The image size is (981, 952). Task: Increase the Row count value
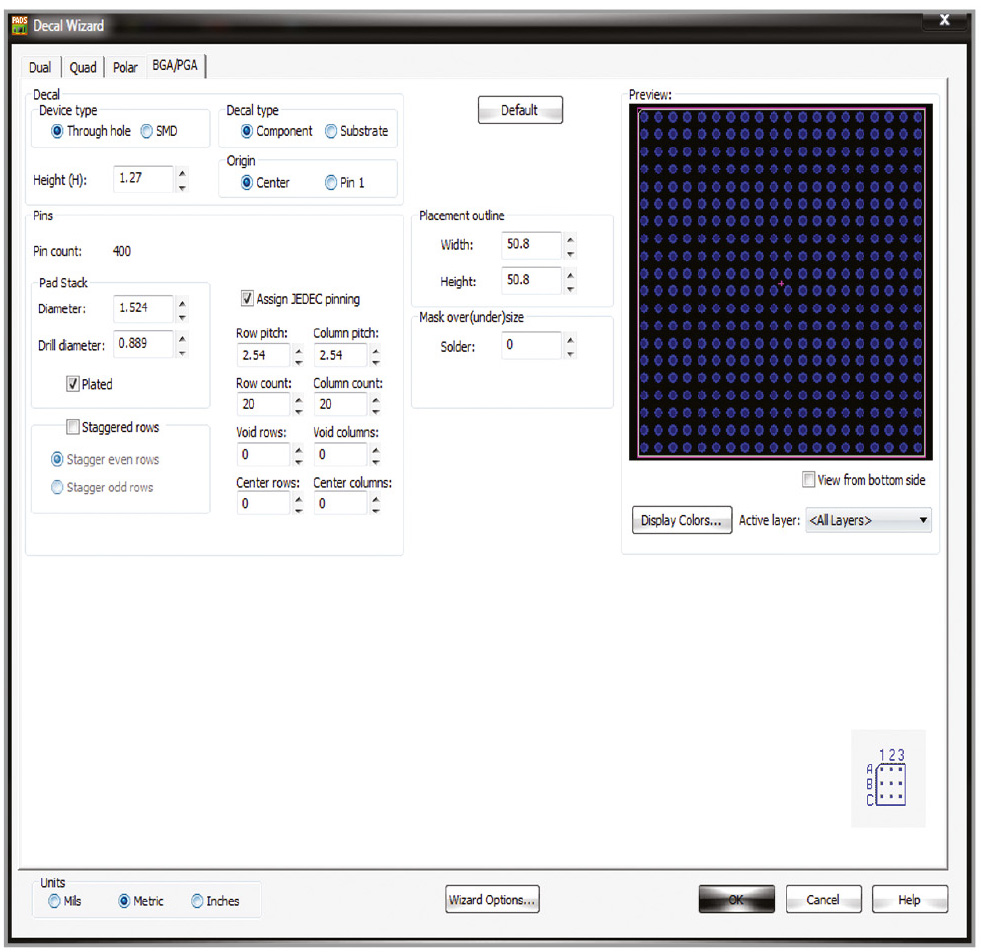[298, 399]
